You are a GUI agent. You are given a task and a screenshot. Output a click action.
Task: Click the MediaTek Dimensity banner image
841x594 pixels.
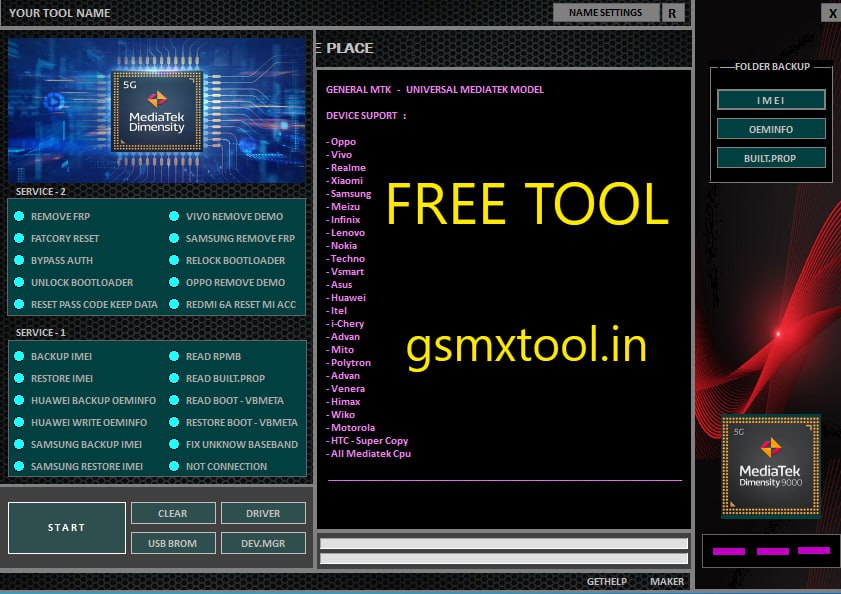(x=157, y=111)
